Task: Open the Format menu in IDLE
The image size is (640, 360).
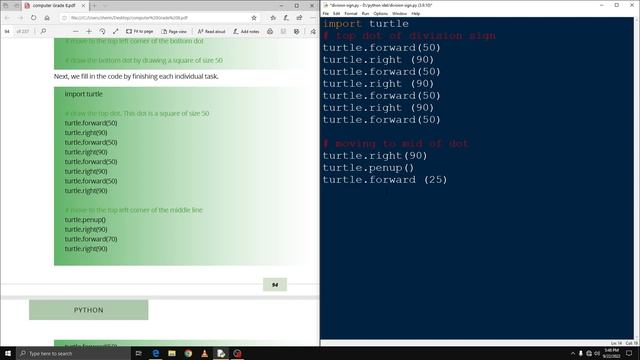Action: click(351, 13)
